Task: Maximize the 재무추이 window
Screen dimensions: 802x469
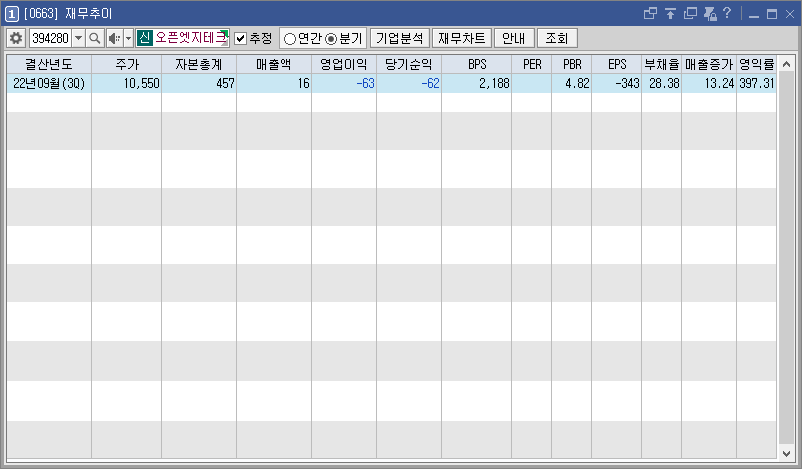Action: [x=772, y=14]
